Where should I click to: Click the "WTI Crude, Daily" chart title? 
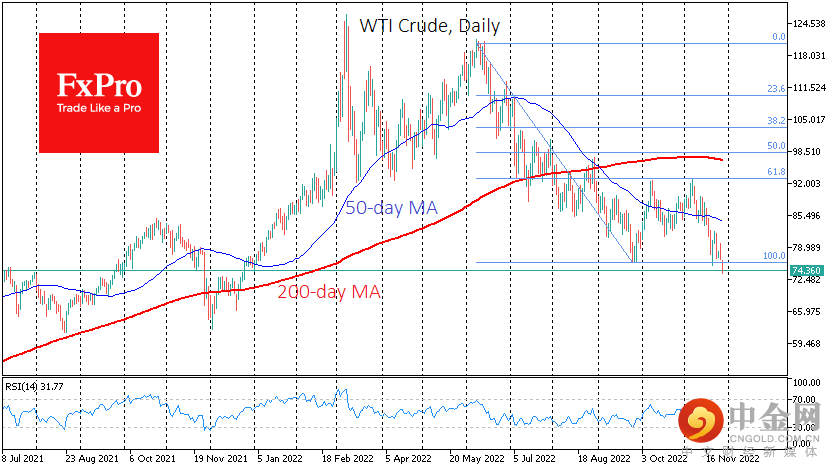coord(430,26)
